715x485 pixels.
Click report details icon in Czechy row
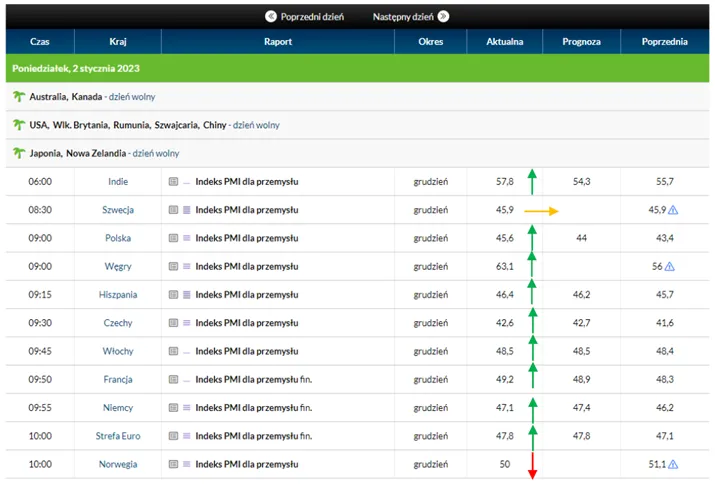(173, 323)
